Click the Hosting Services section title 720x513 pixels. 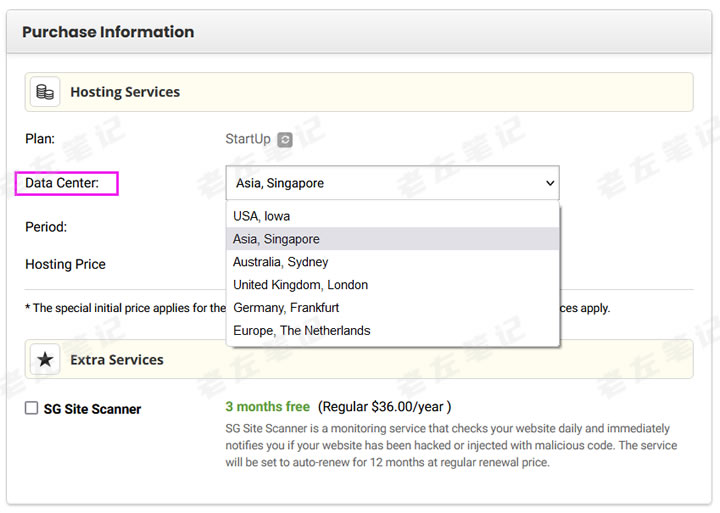(x=125, y=92)
